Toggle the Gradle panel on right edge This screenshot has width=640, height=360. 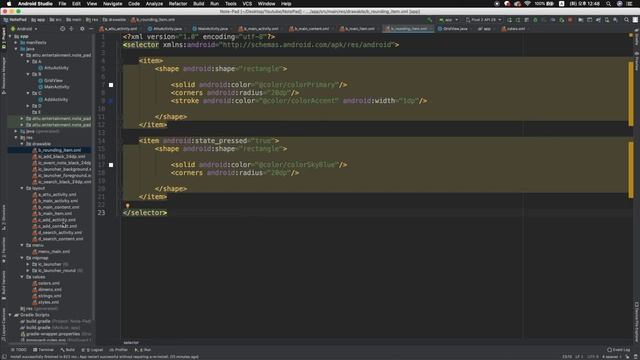[636, 38]
